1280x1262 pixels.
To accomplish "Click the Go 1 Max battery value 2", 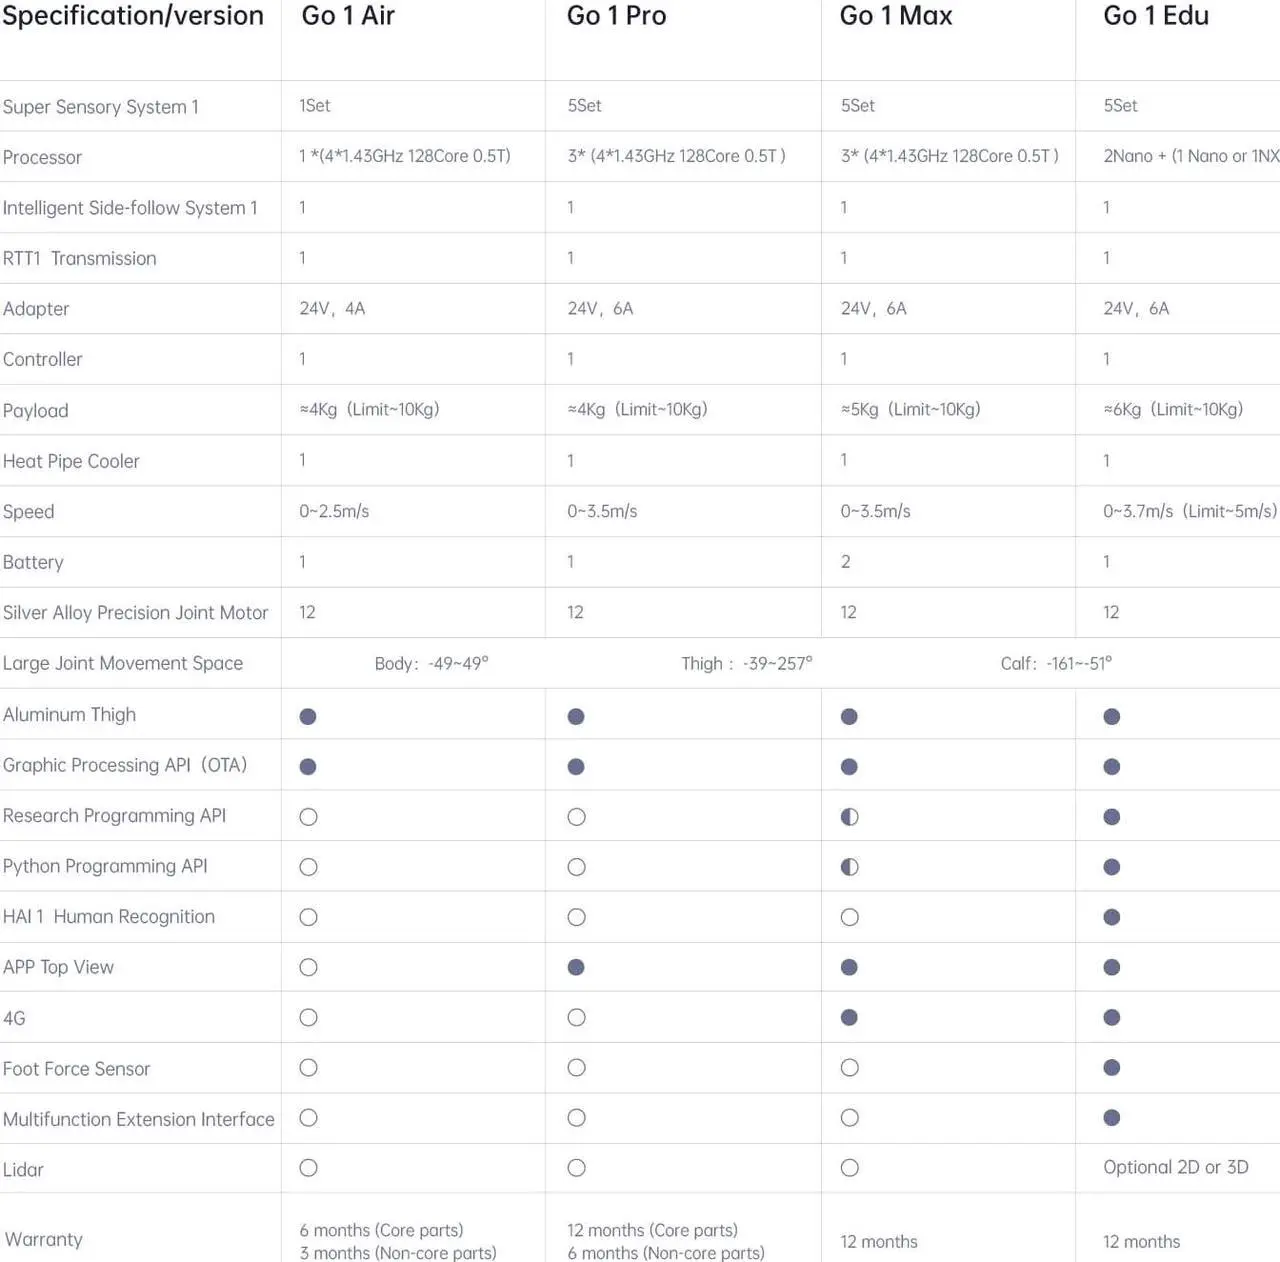I will (846, 562).
